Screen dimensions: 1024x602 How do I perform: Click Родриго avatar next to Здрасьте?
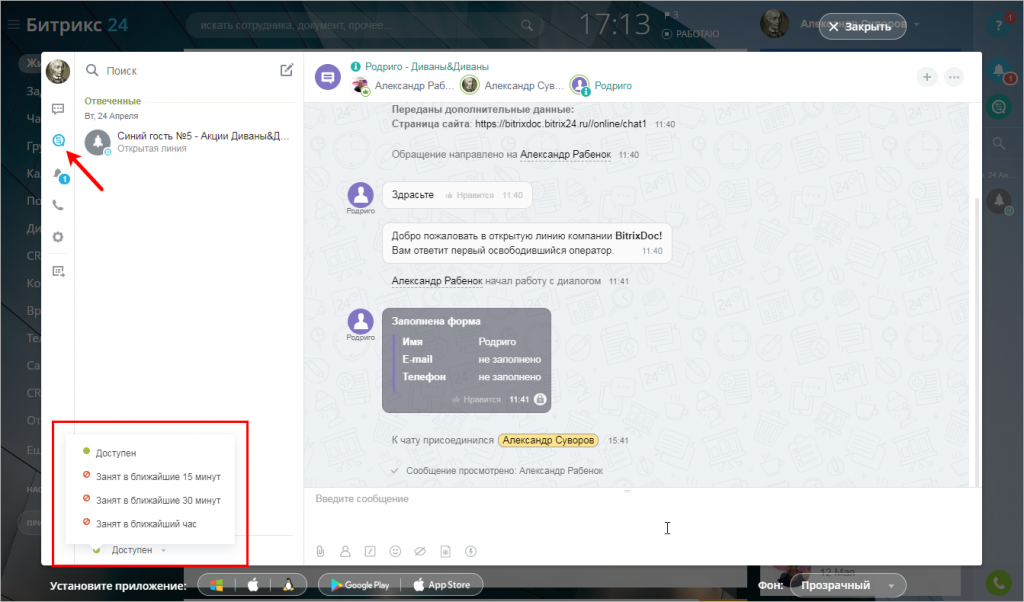pos(360,195)
